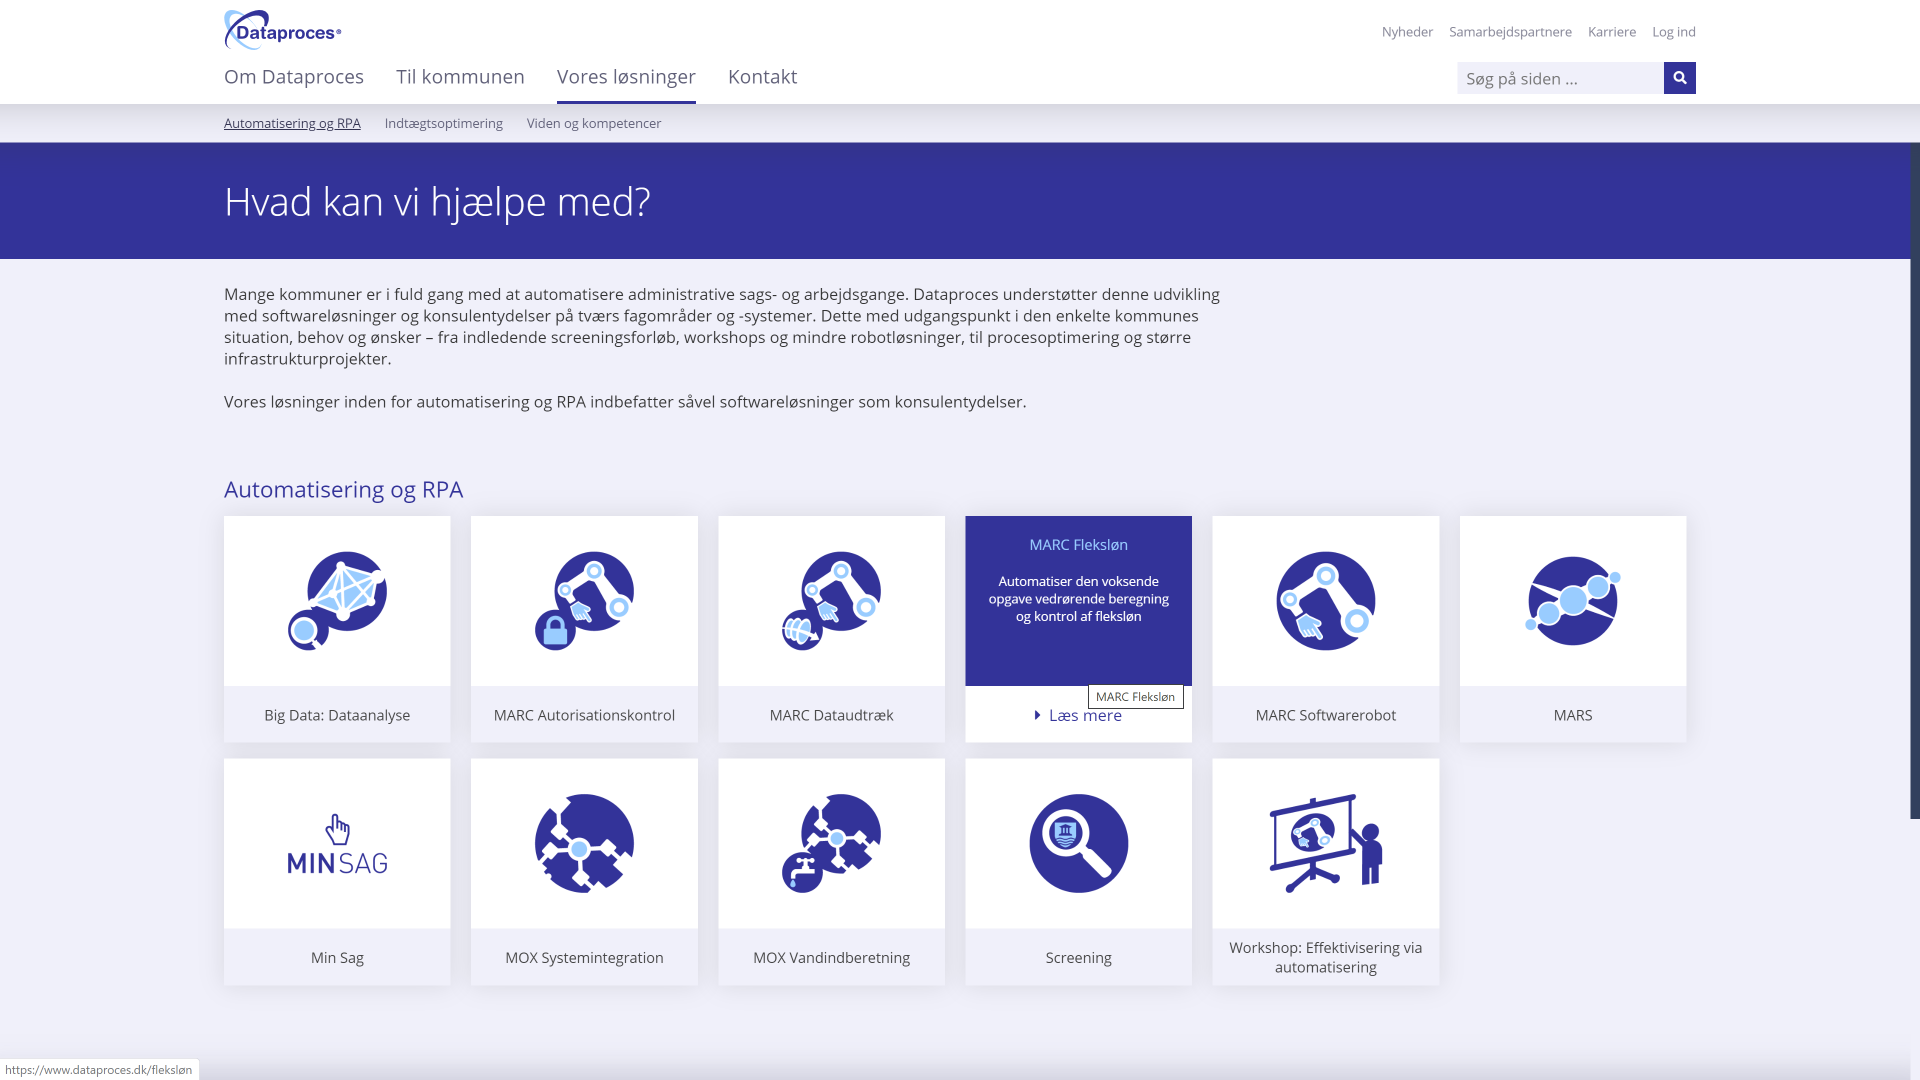Switch to Viden og kompetencer subtab
1920x1080 pixels.
tap(594, 123)
